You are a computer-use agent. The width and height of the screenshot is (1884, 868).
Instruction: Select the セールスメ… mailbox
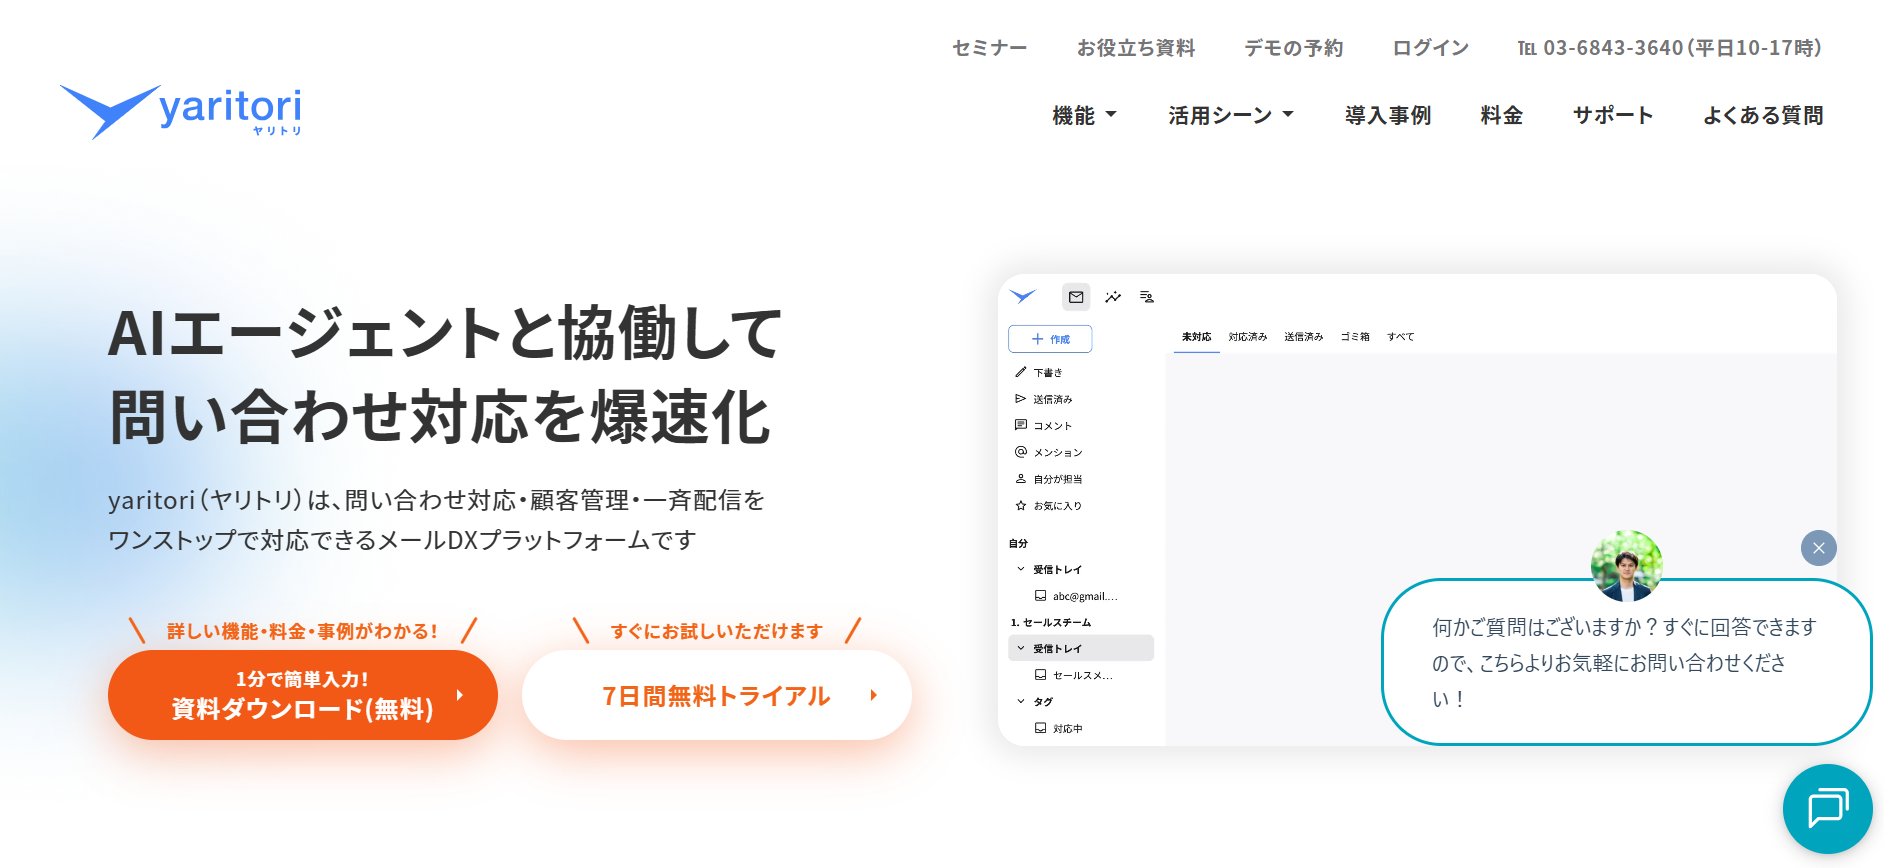tap(1082, 675)
